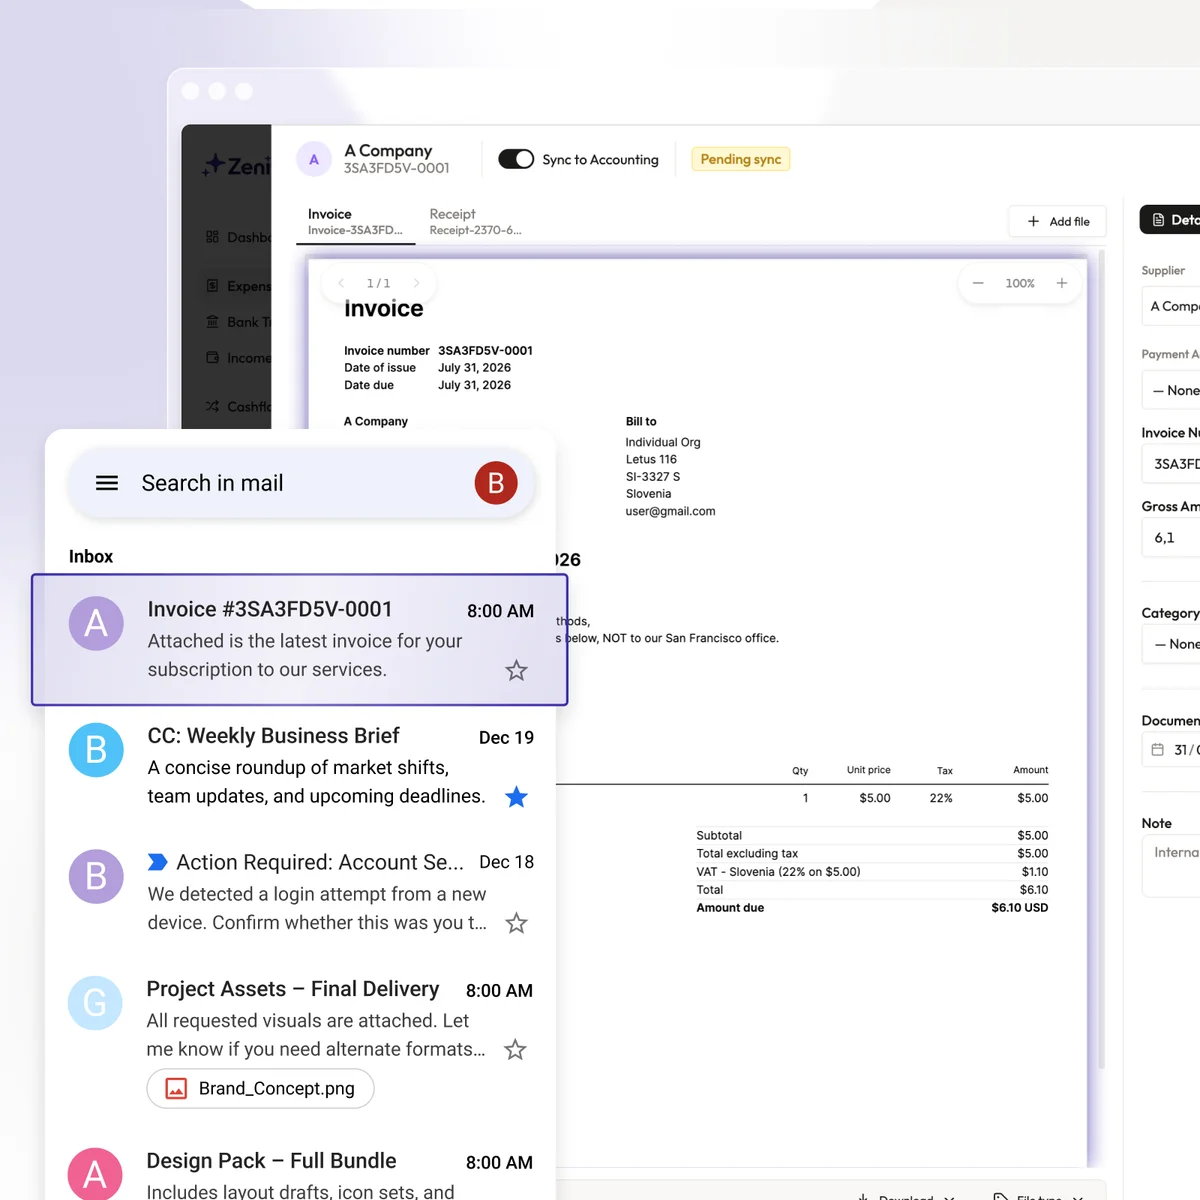Open the hamburger menu in the mail panel
The image size is (1200, 1200).
[107, 483]
